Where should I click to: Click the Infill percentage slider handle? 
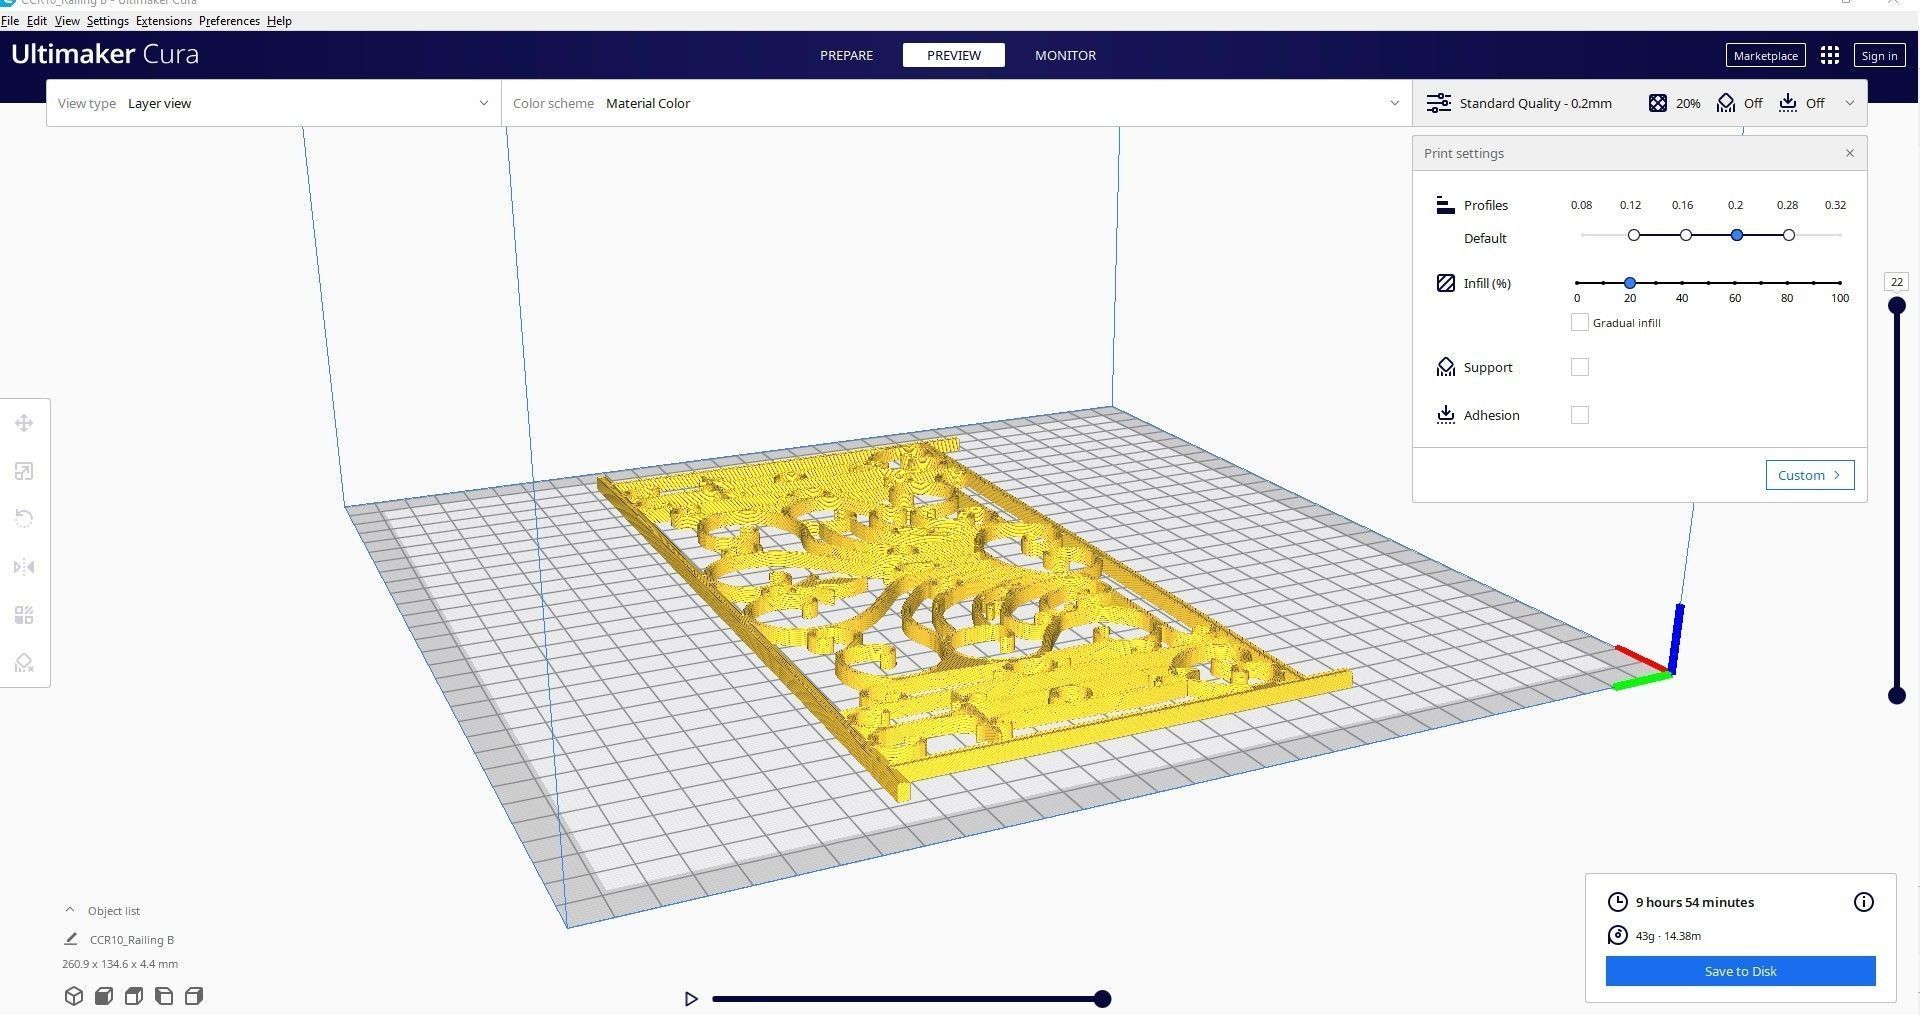[1630, 283]
